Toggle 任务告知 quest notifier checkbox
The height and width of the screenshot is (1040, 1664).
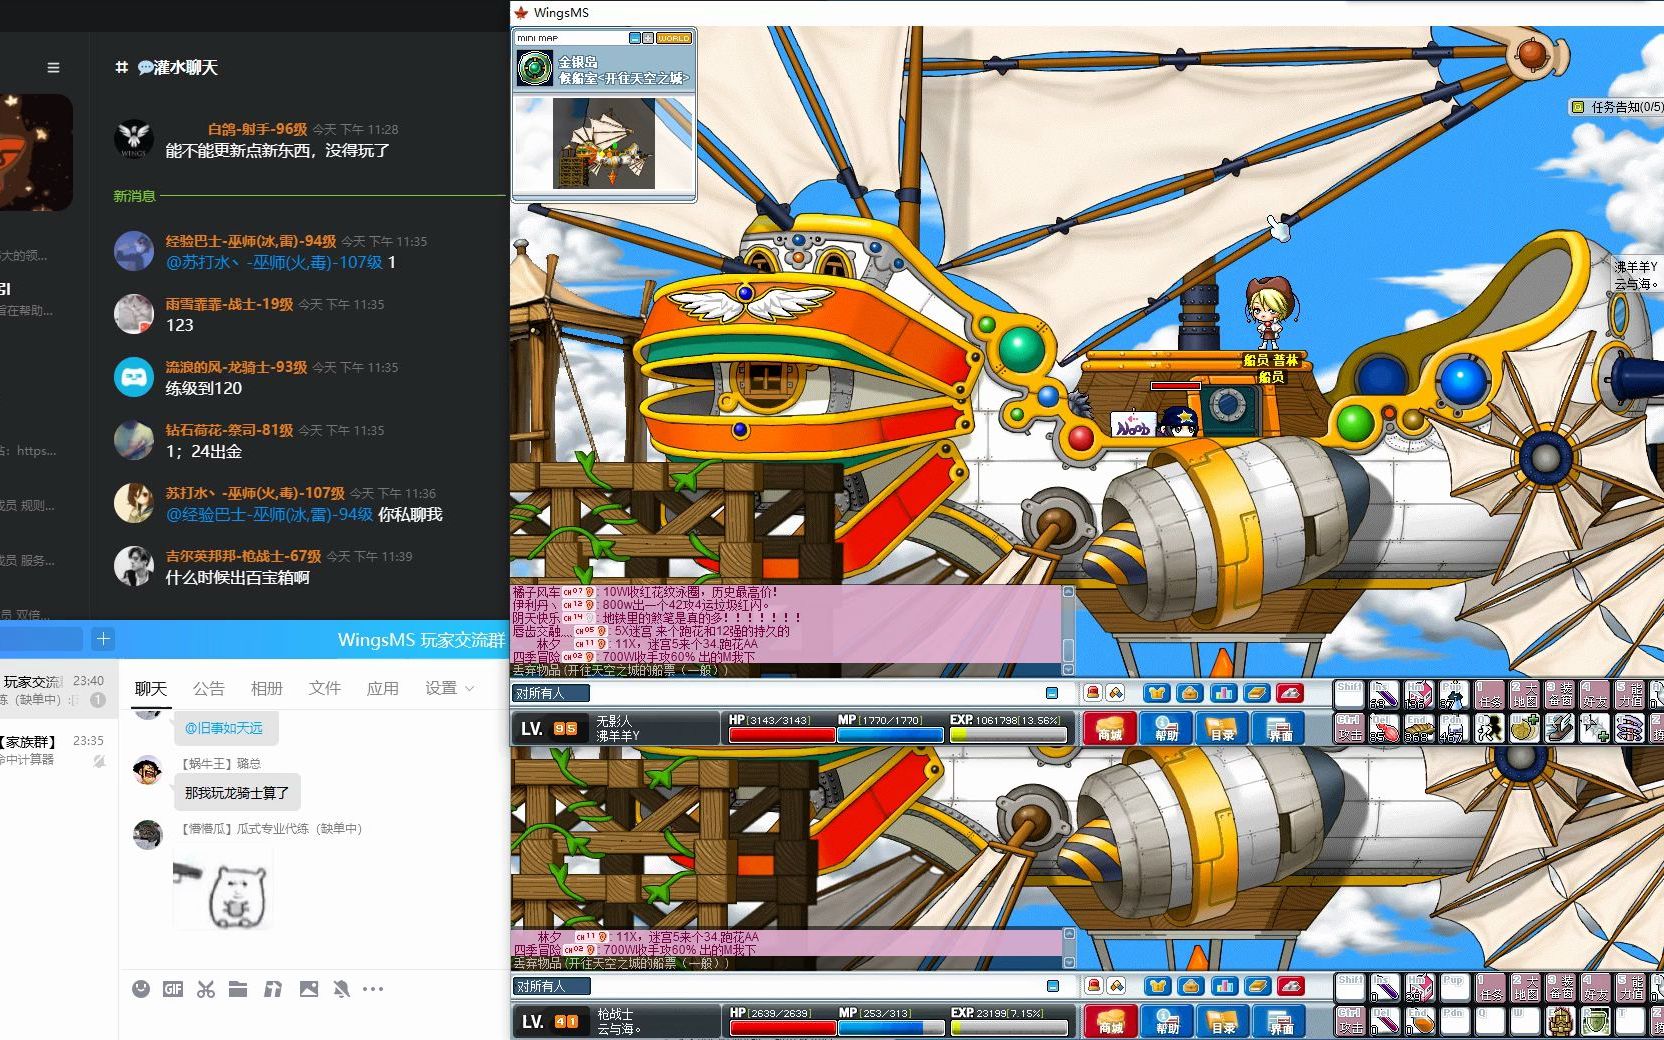click(x=1578, y=106)
